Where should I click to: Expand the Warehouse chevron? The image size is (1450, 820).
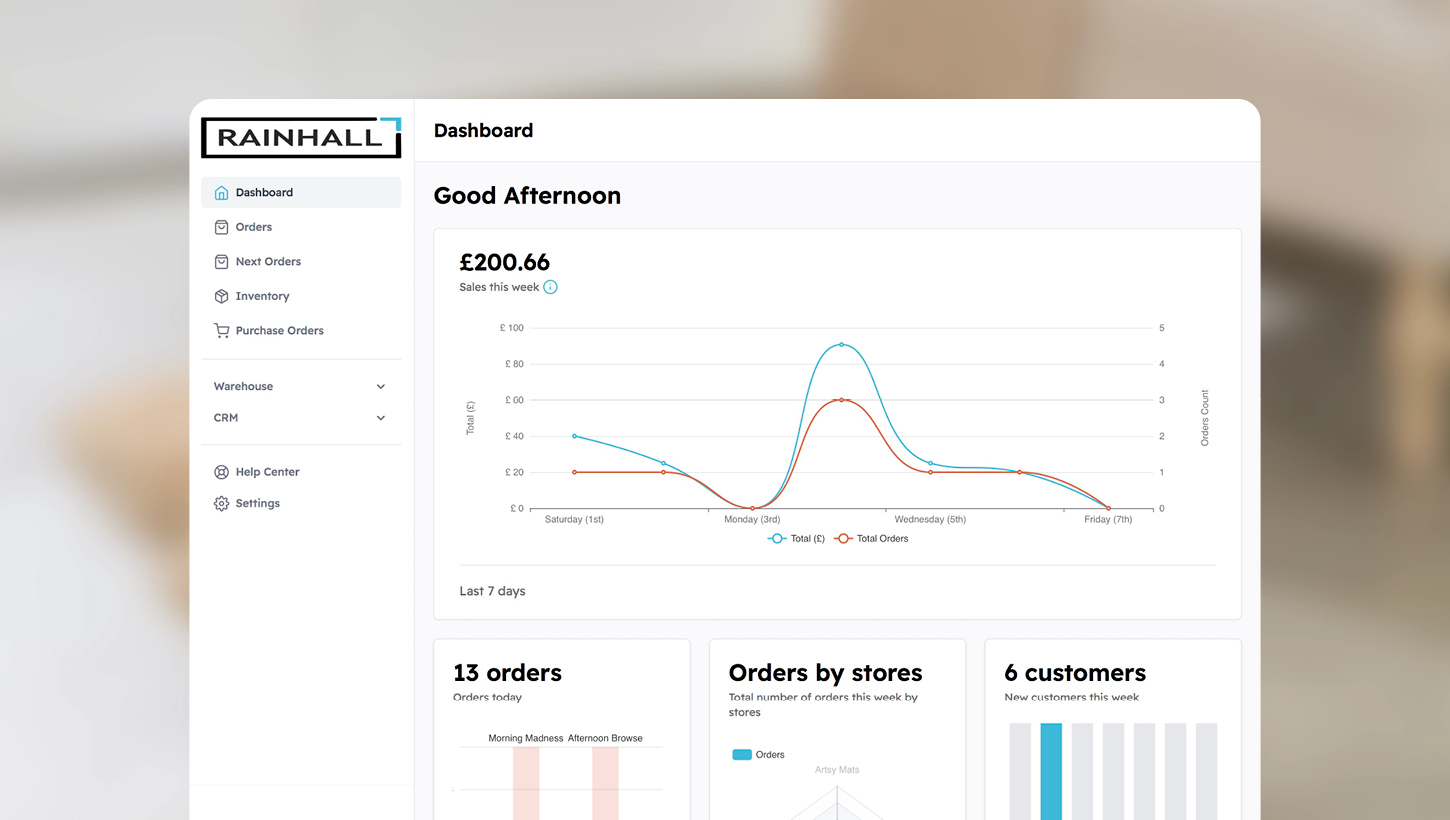tap(381, 387)
